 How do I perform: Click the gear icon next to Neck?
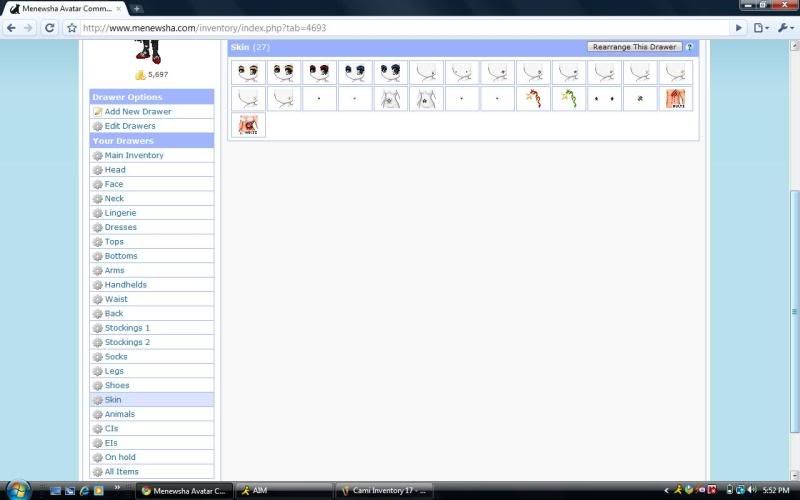(97, 198)
